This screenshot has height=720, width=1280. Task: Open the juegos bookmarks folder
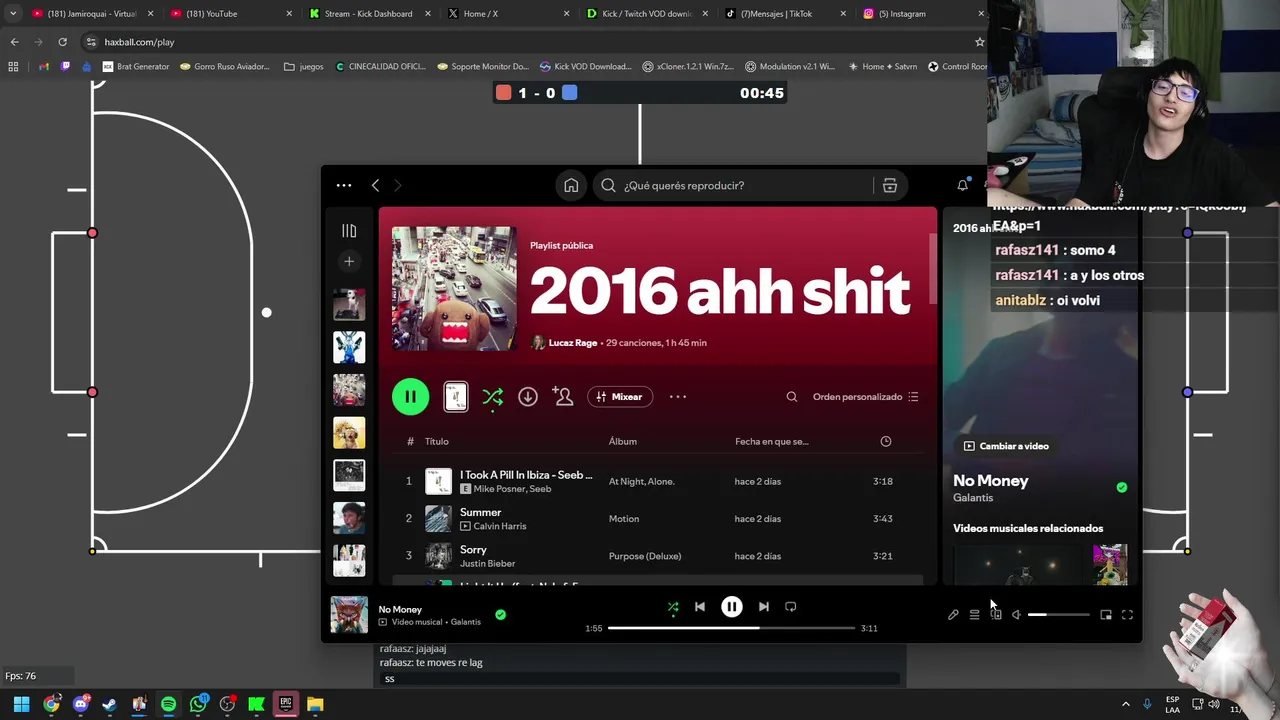coord(304,67)
